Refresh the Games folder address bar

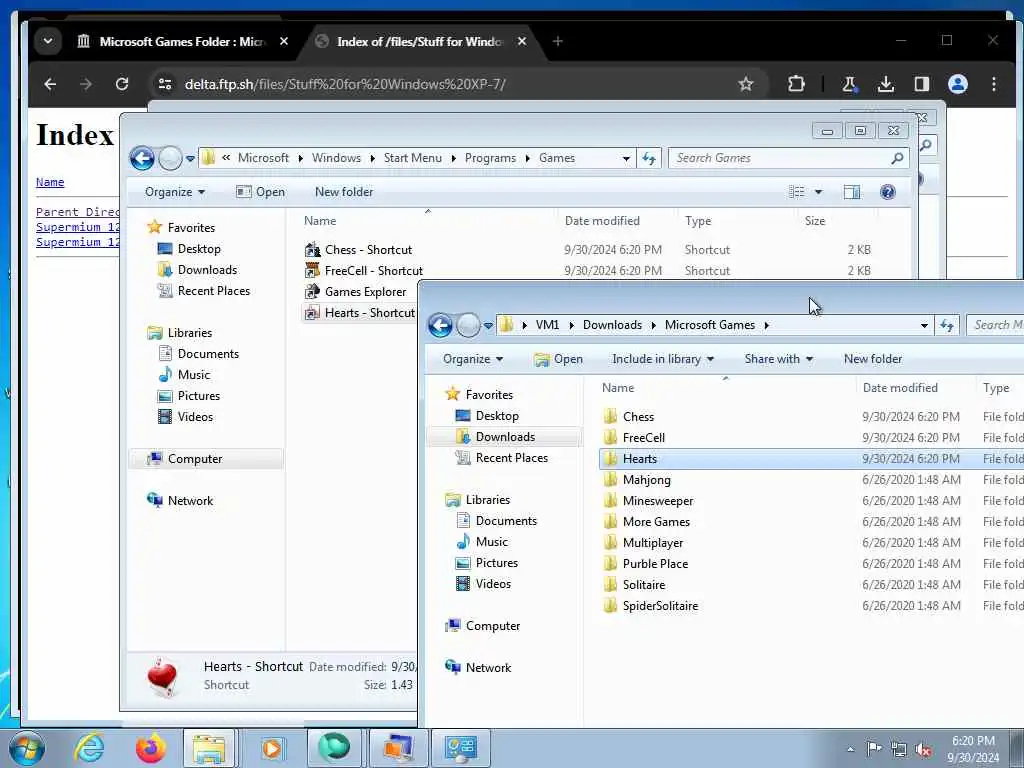click(648, 158)
